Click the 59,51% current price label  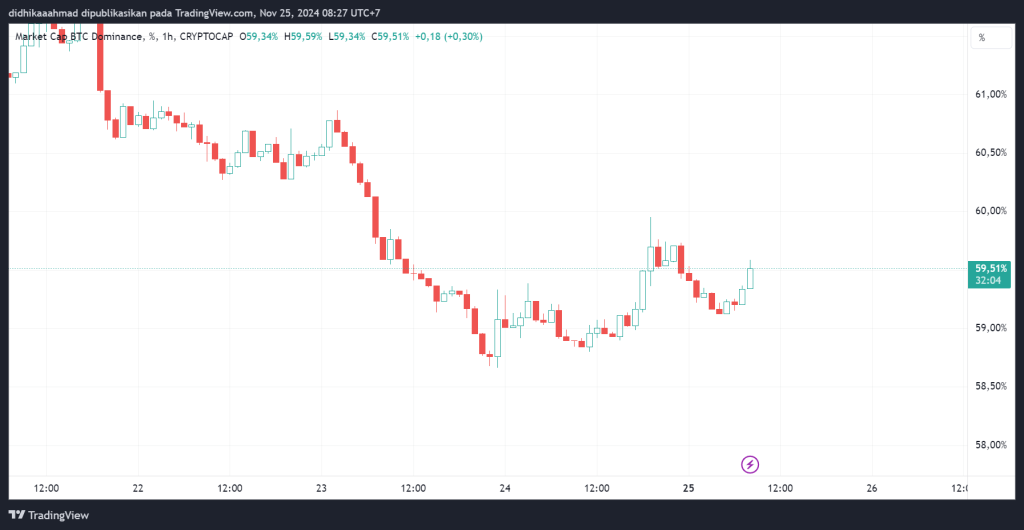pos(990,268)
